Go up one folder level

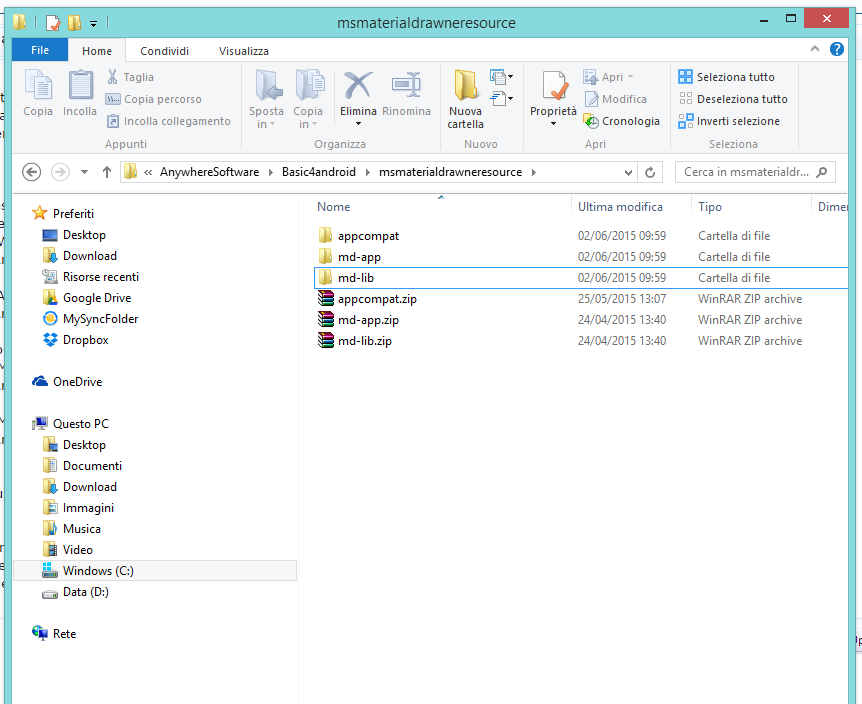pos(107,172)
